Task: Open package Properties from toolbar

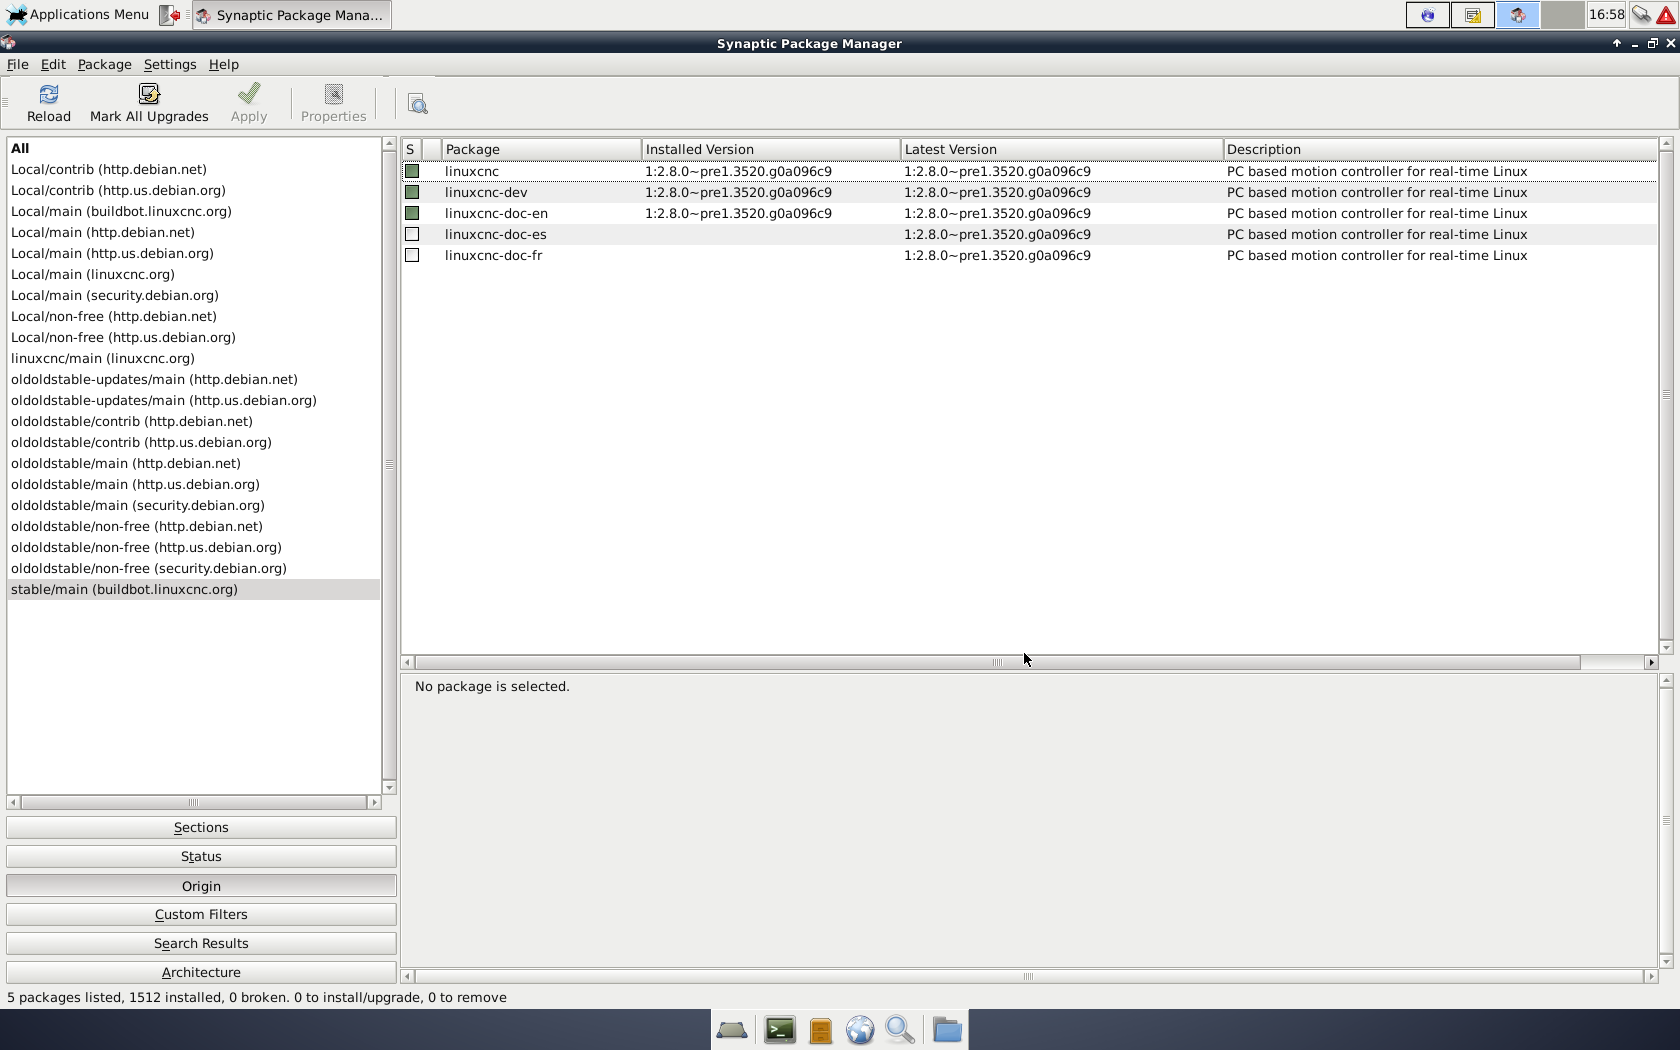Action: (x=333, y=103)
